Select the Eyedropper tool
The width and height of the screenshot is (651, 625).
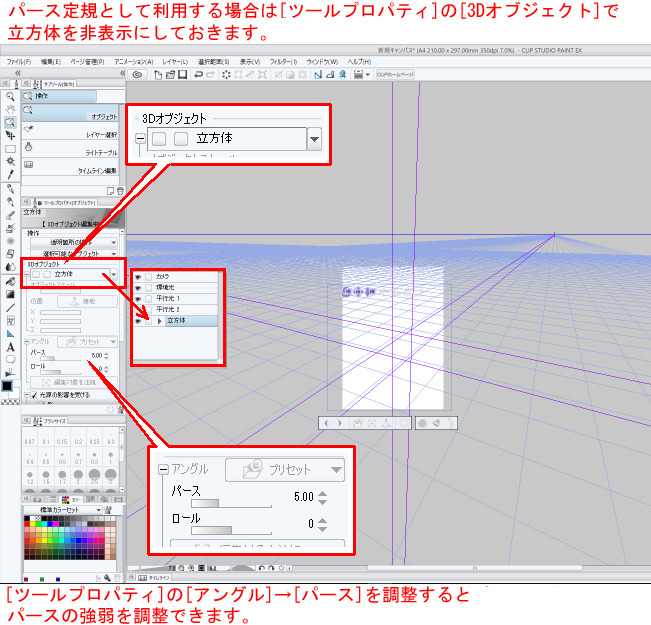[x=10, y=174]
